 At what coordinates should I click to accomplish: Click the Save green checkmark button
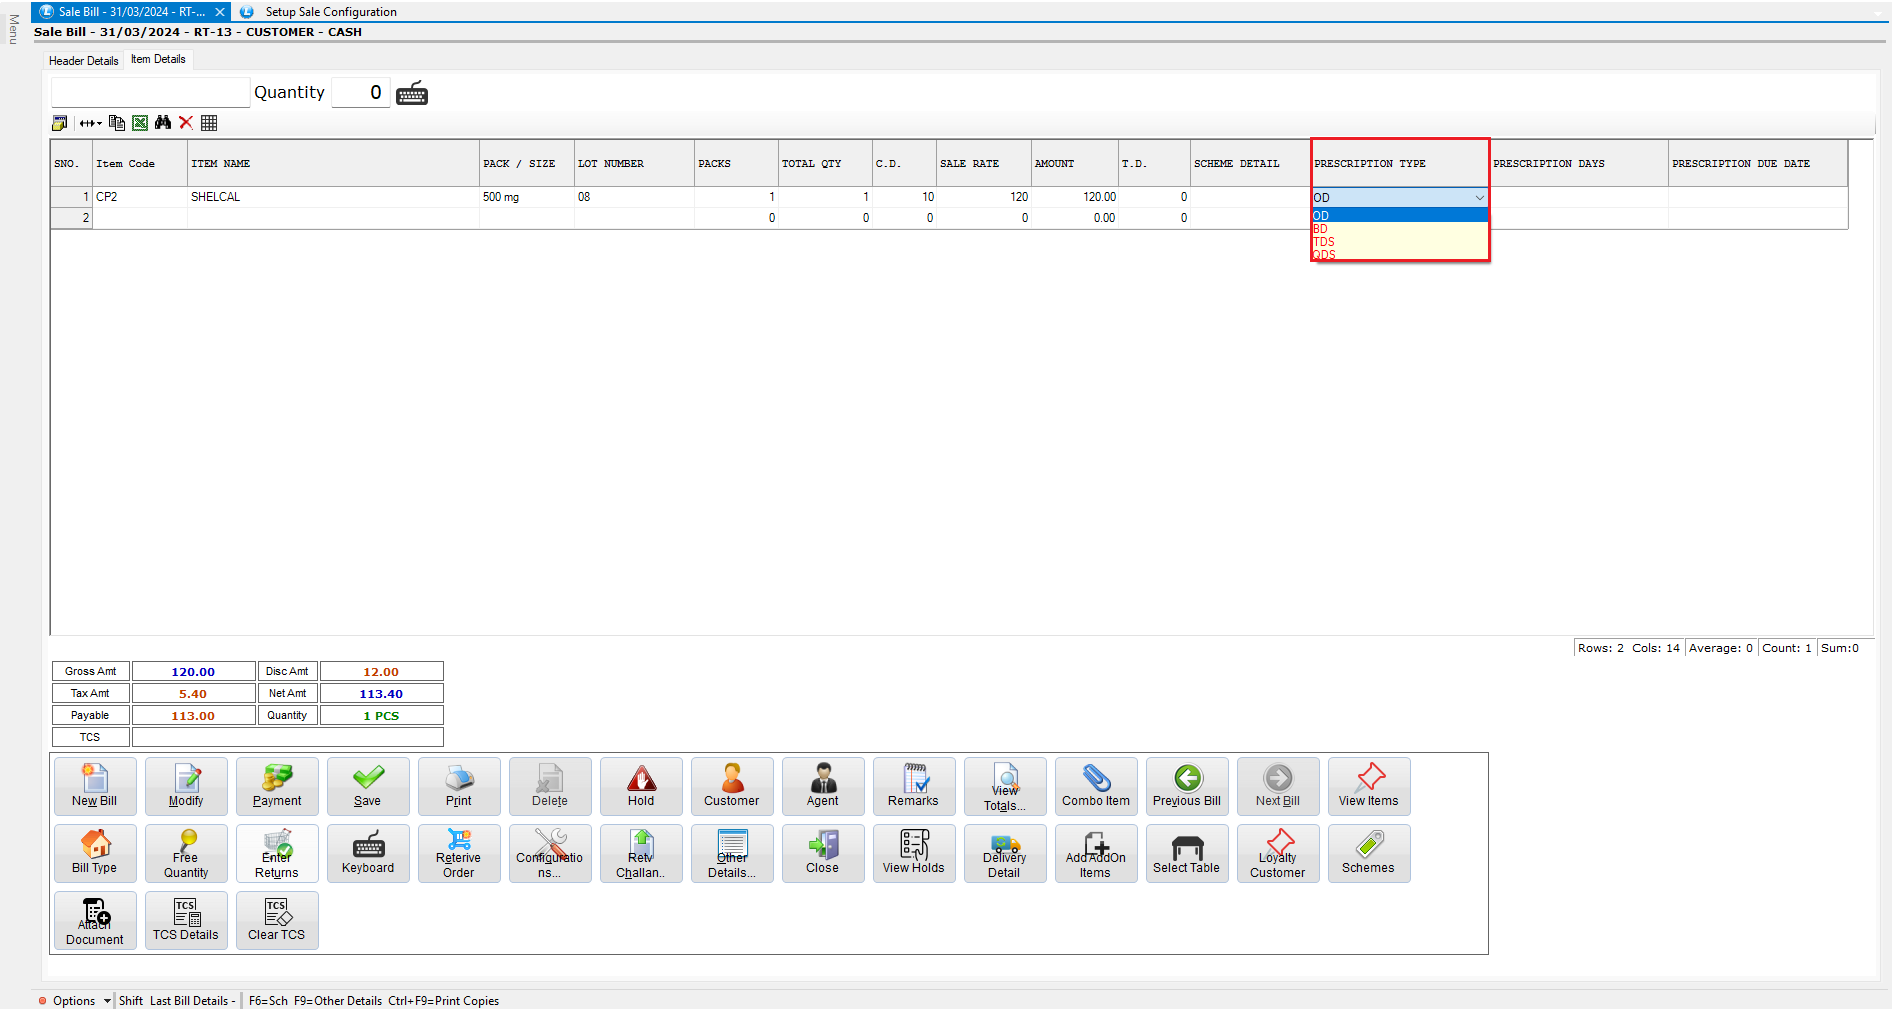(368, 786)
